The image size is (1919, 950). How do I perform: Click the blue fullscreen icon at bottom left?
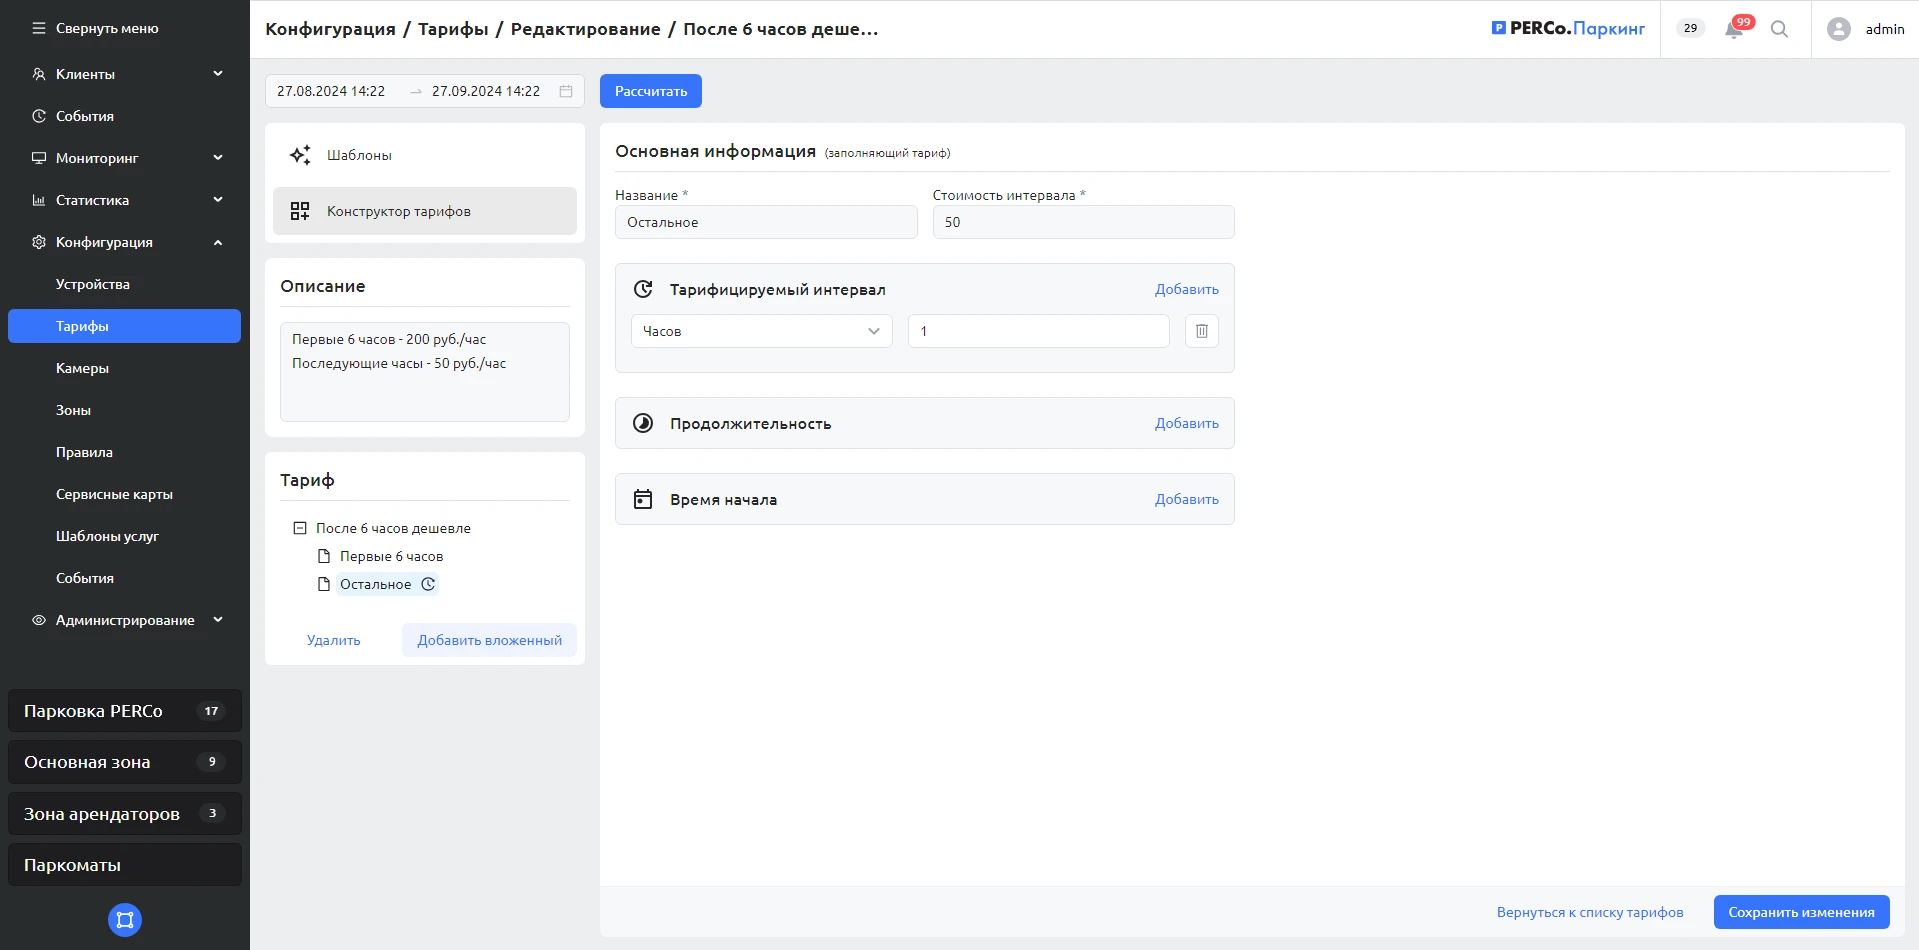pos(125,920)
